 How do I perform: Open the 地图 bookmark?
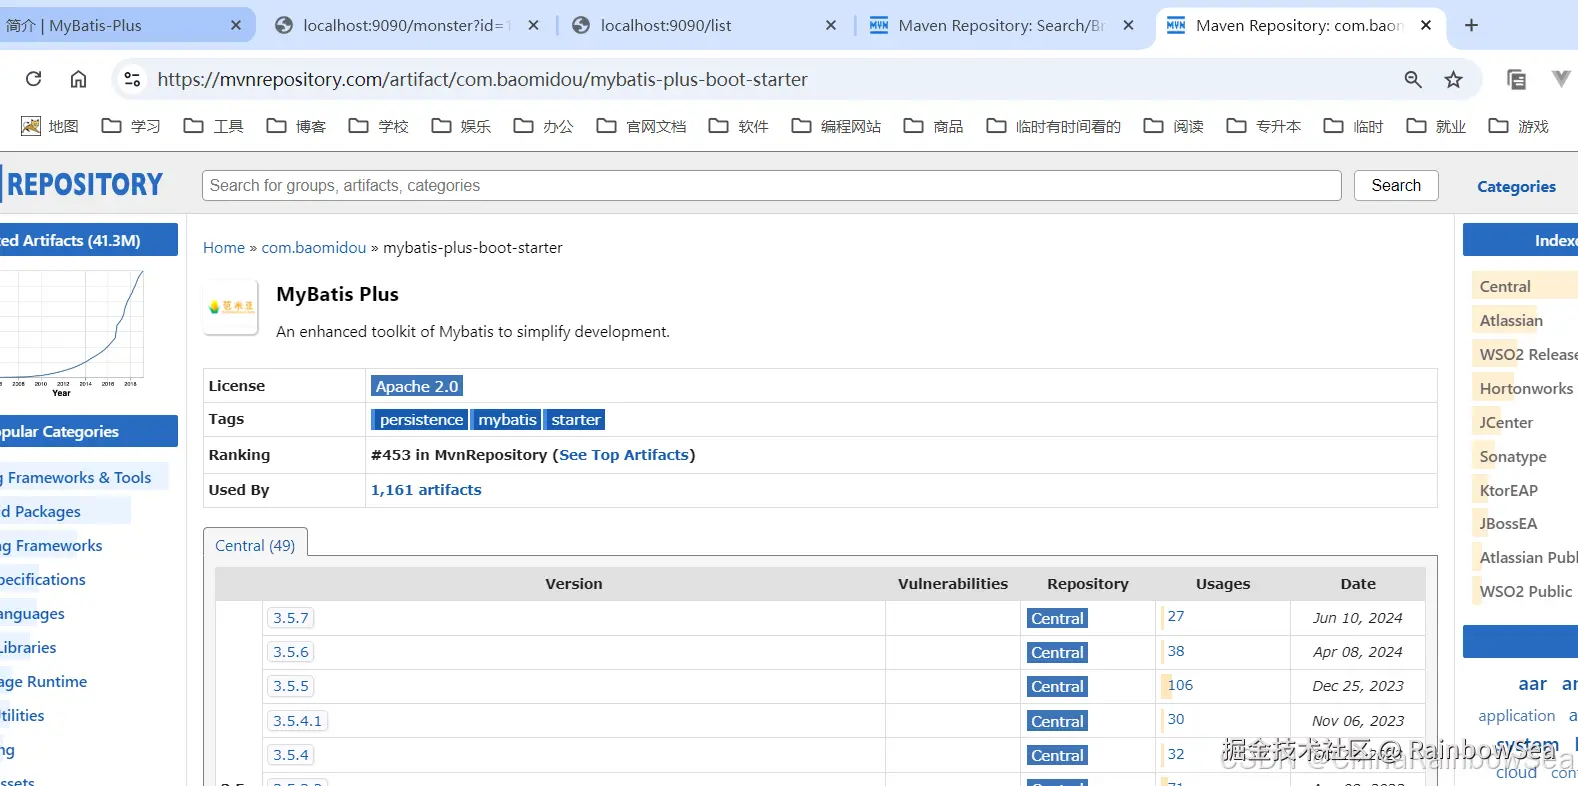(x=50, y=126)
